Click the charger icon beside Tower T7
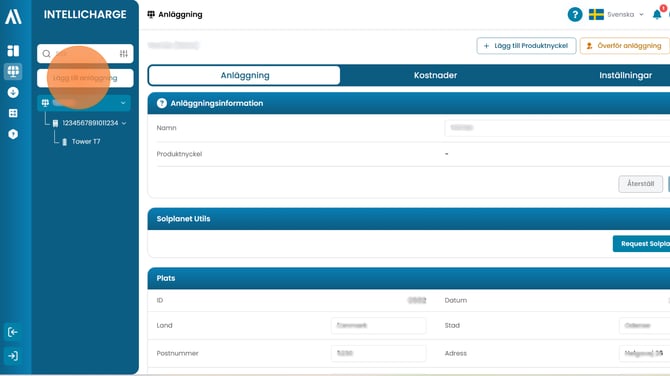The image size is (670, 376). pyautogui.click(x=65, y=142)
